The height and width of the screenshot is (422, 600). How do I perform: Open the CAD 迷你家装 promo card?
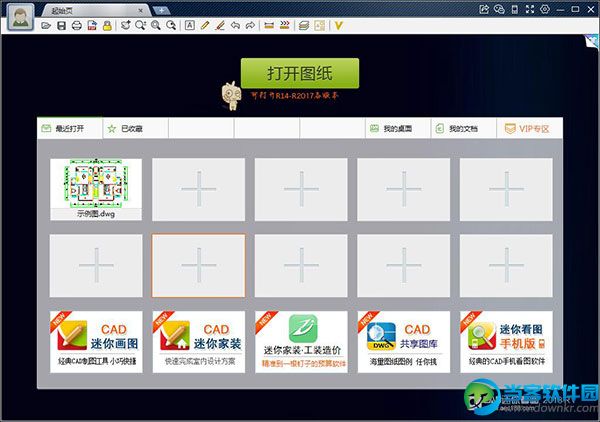coord(199,342)
